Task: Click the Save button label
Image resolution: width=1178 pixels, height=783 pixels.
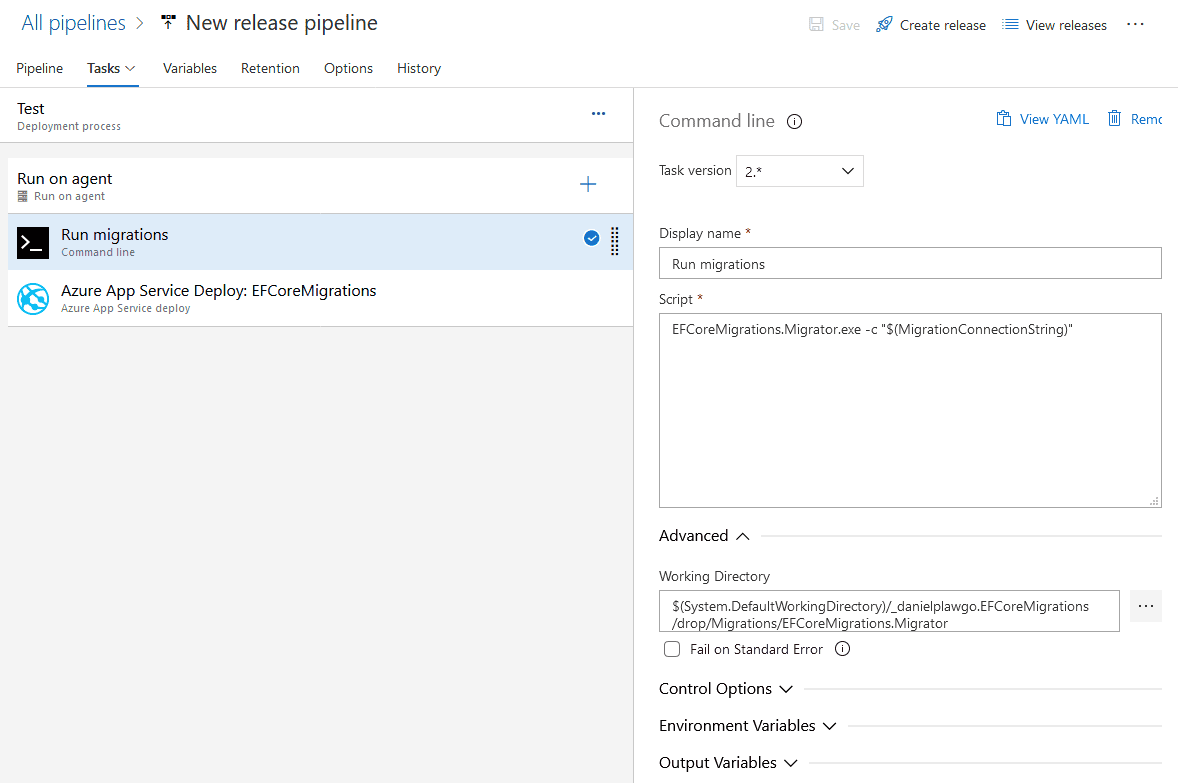Action: (846, 26)
